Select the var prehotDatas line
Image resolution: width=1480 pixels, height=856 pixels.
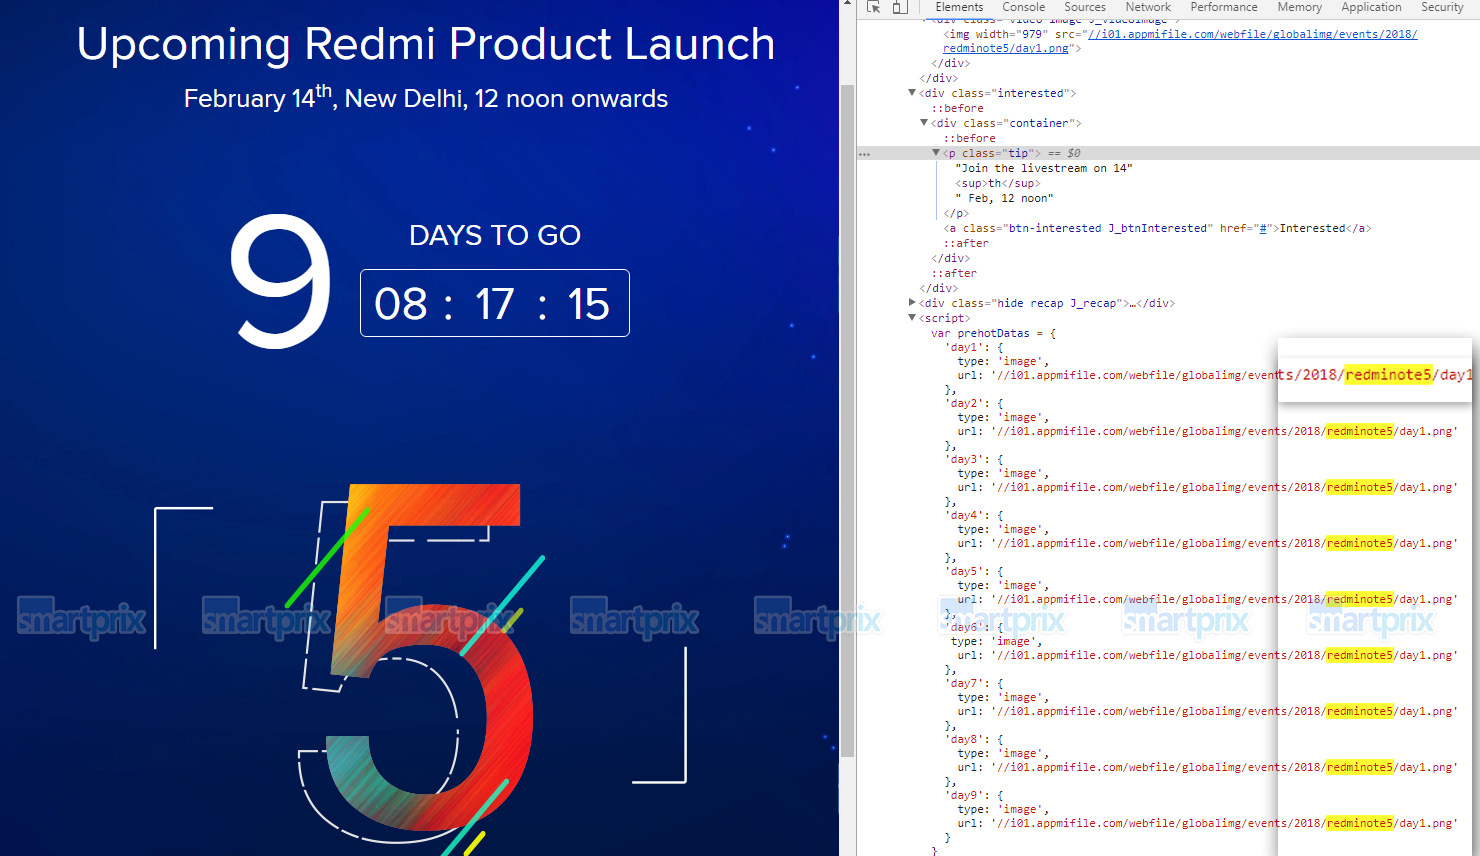[x=994, y=333]
